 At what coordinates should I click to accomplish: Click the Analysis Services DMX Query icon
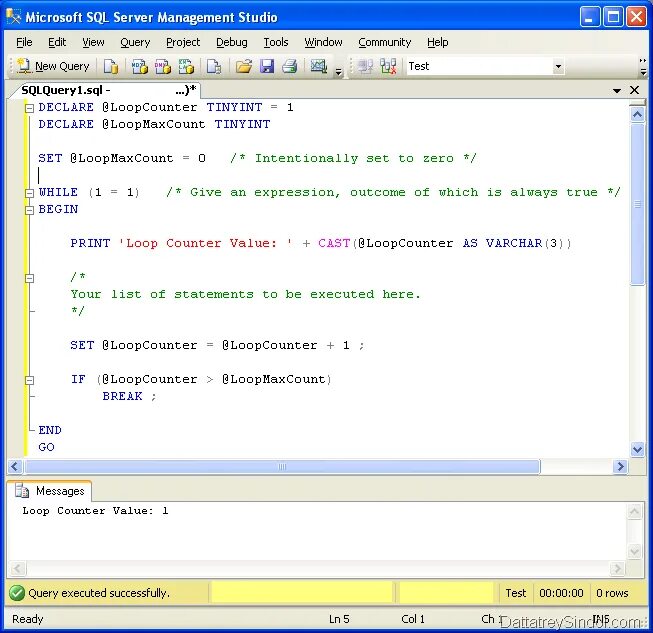pyautogui.click(x=163, y=66)
